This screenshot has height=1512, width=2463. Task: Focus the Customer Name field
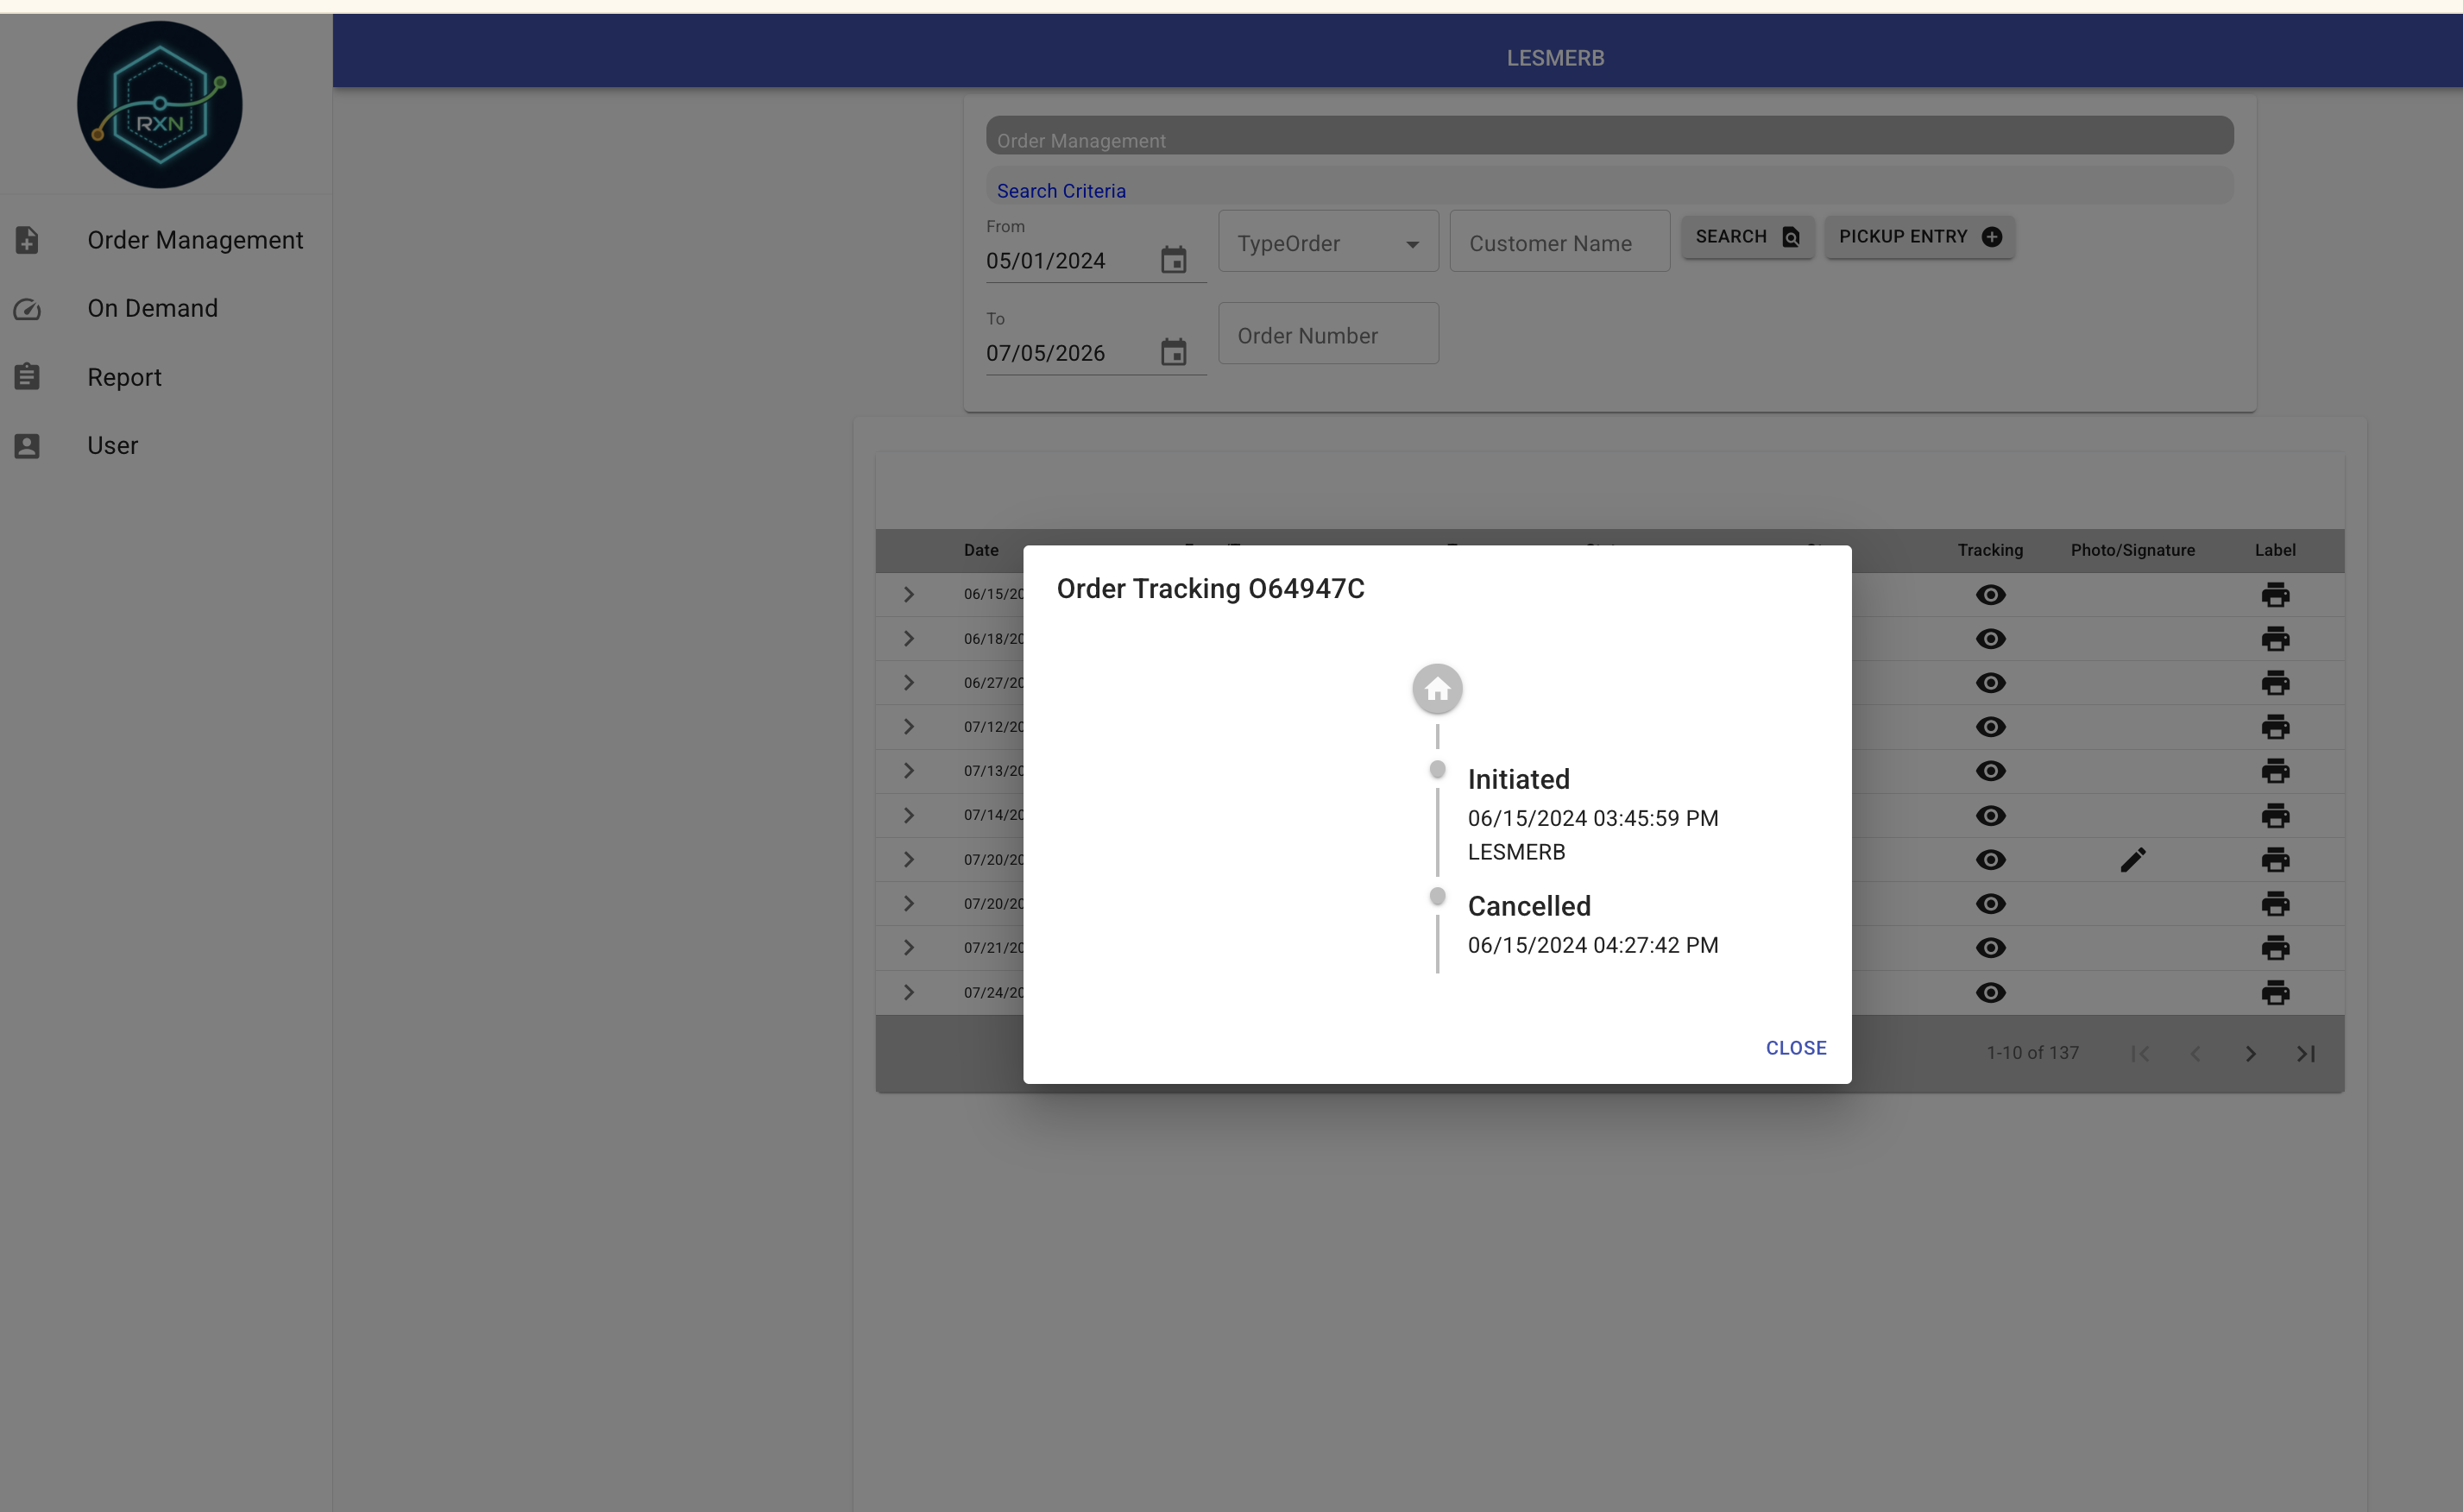tap(1559, 241)
